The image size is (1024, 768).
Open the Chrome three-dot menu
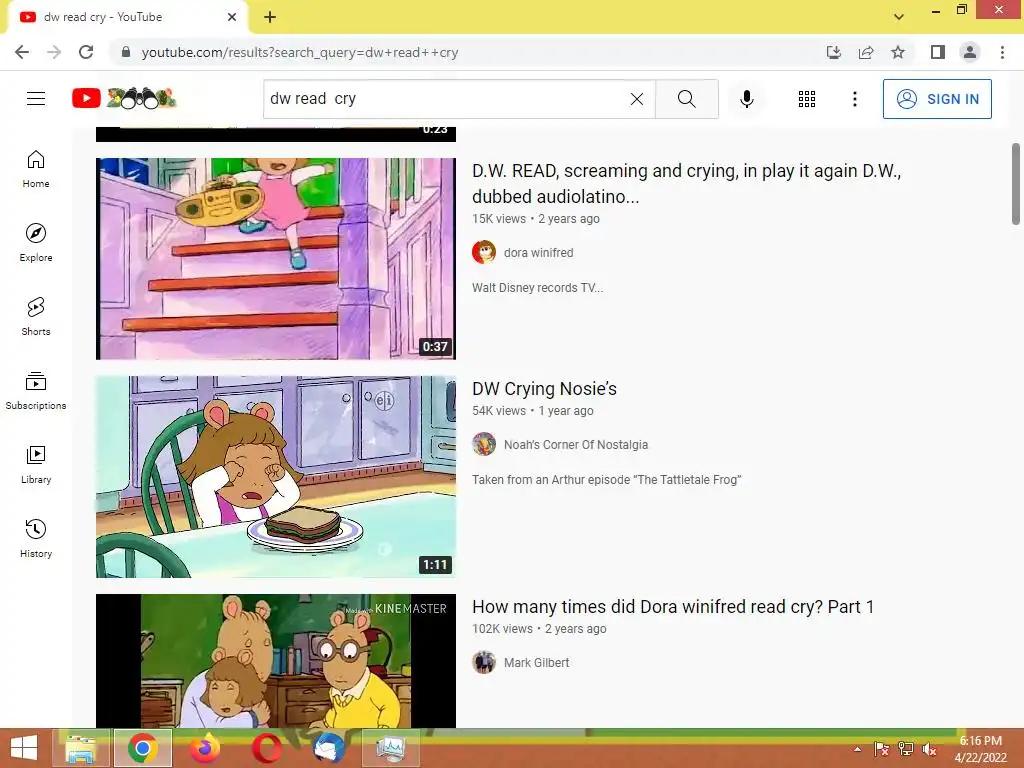1002,52
